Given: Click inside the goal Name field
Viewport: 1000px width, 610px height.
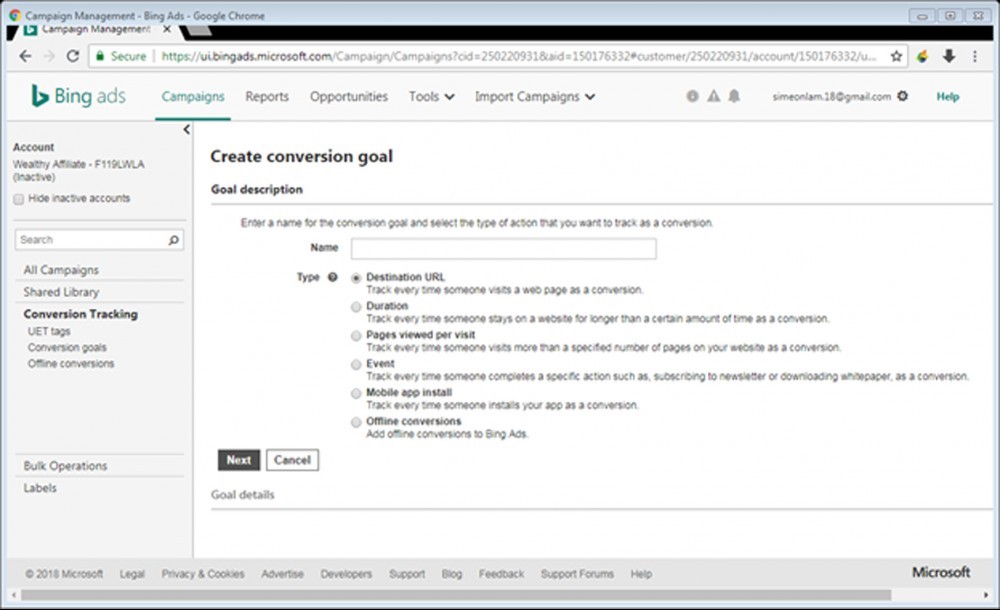Looking at the screenshot, I should click(x=503, y=248).
